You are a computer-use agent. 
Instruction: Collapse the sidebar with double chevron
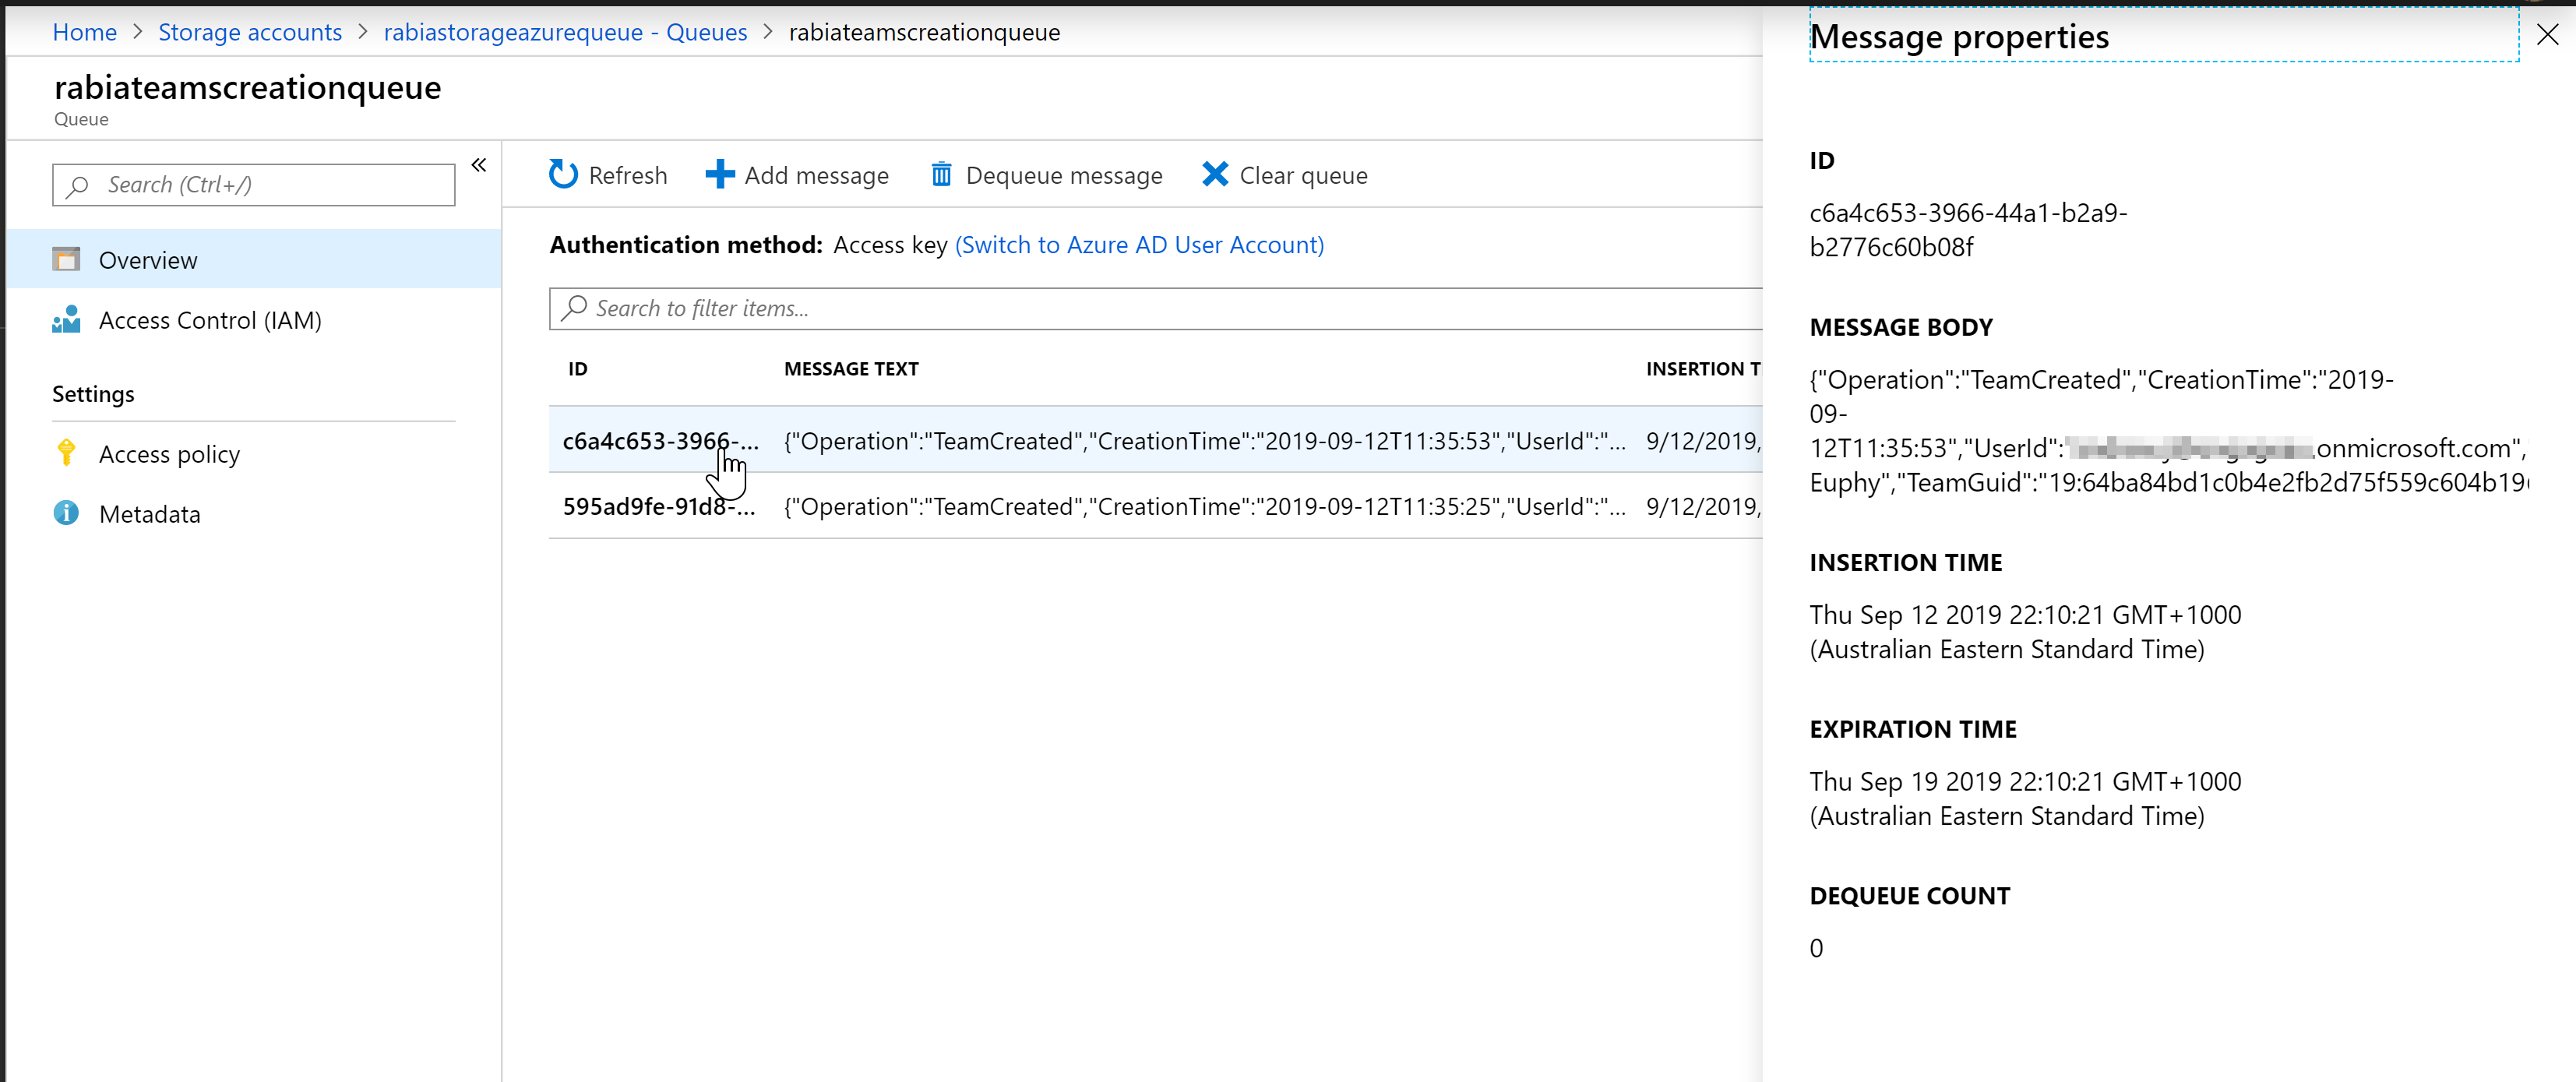tap(479, 165)
